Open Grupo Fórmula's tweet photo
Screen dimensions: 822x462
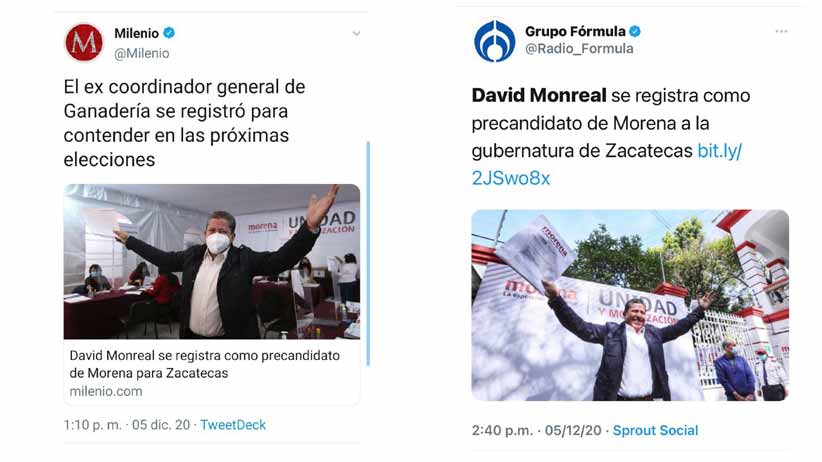(x=630, y=305)
